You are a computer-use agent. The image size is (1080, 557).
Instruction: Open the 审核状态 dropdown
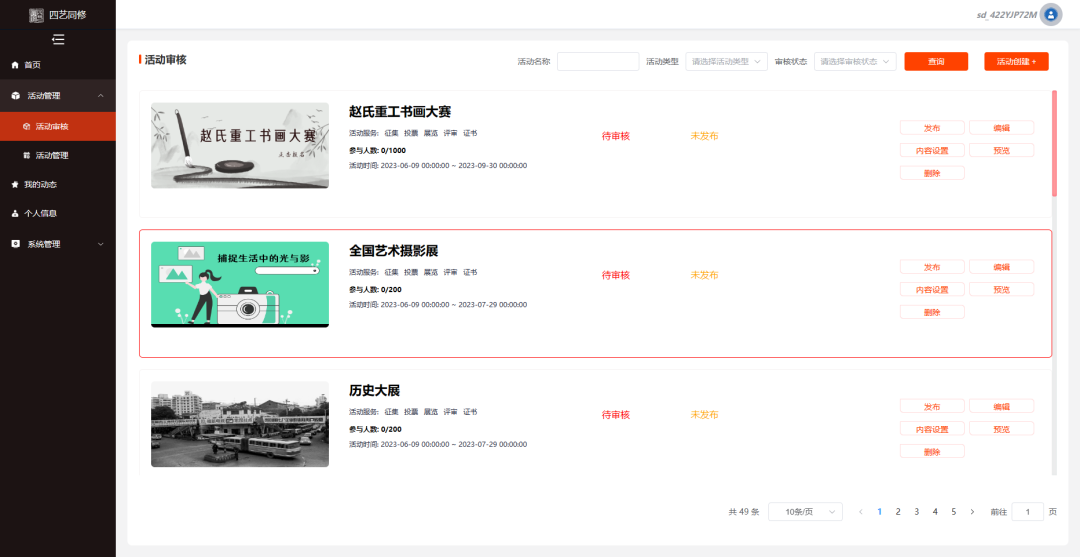855,61
